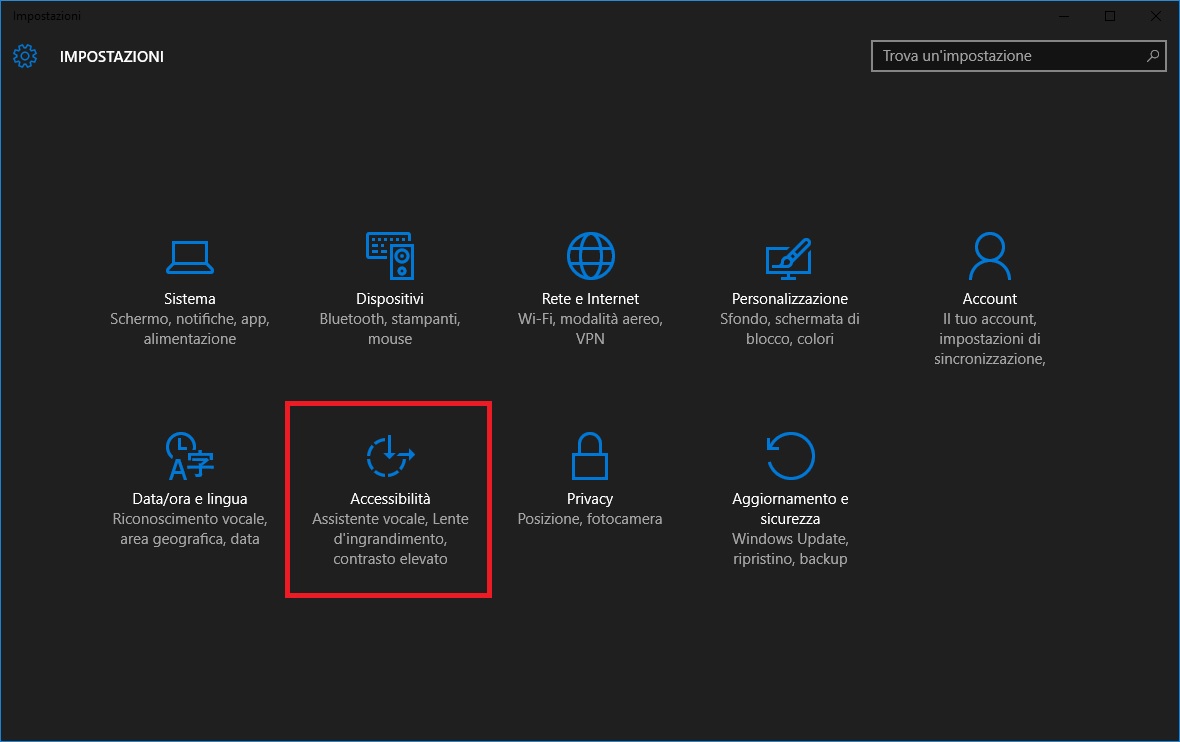Click 'Posizione, fotocamera' text under Privacy

click(590, 519)
